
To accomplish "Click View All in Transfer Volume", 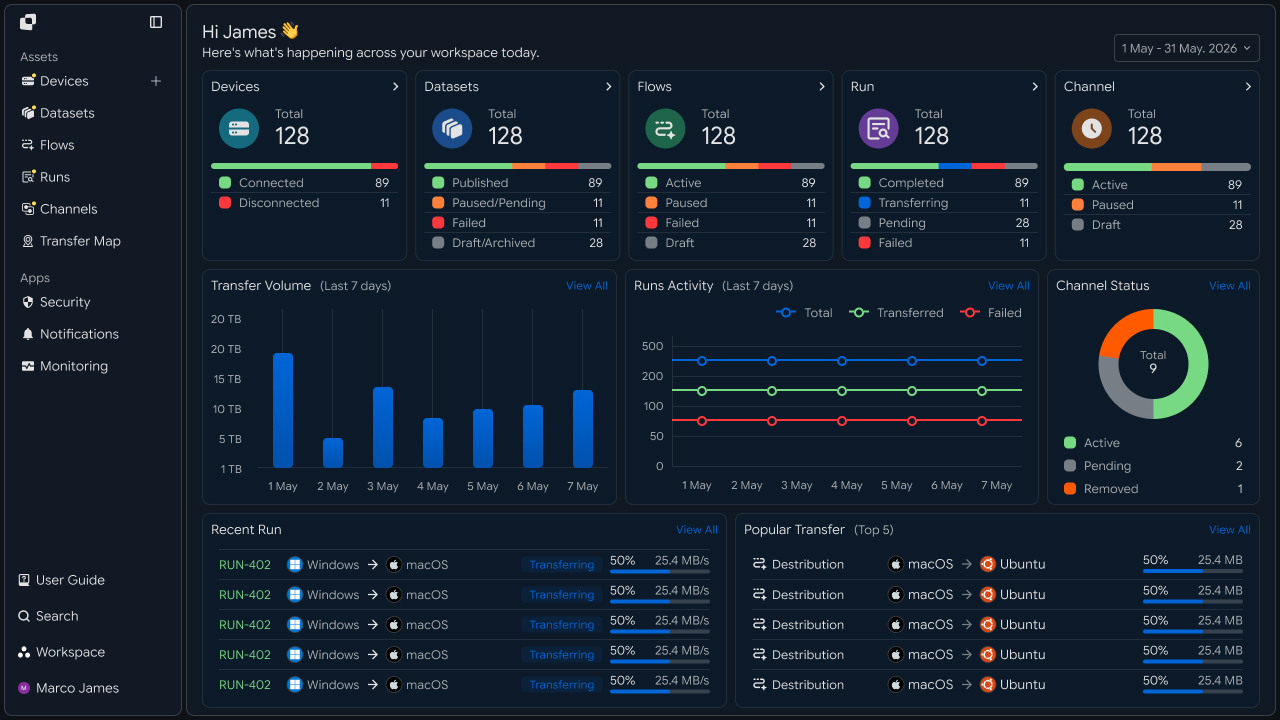I will [x=587, y=286].
